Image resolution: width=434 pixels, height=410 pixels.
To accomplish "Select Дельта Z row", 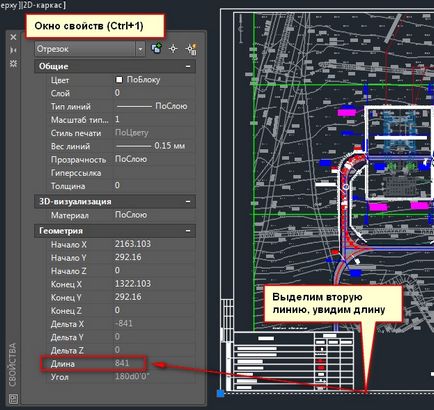I will point(120,350).
